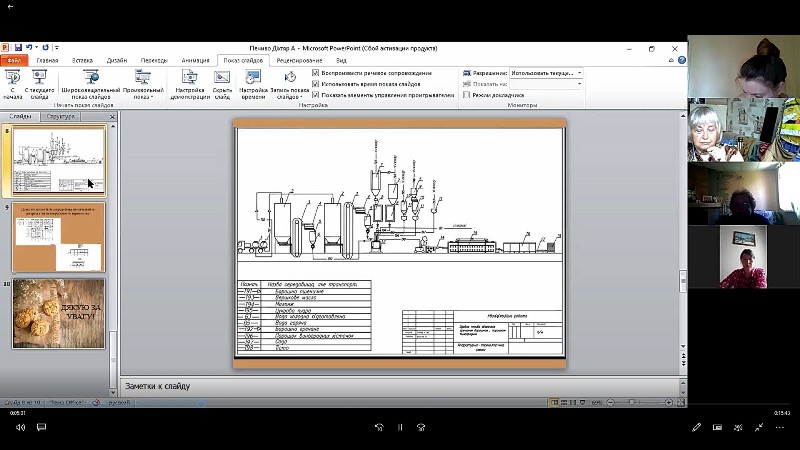Image resolution: width=800 pixels, height=450 pixels.
Task: Pause the video recording playback
Action: (399, 427)
